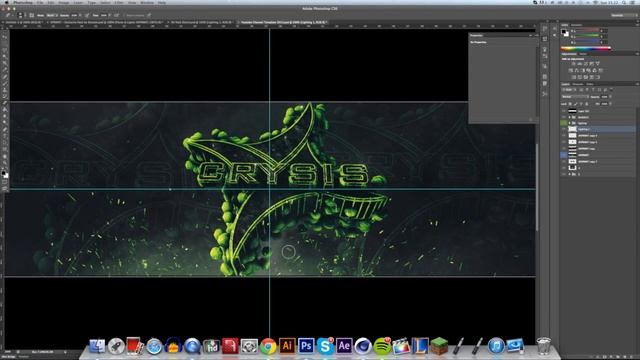Open the Window menu
The image size is (640, 360).
pos(147,2)
